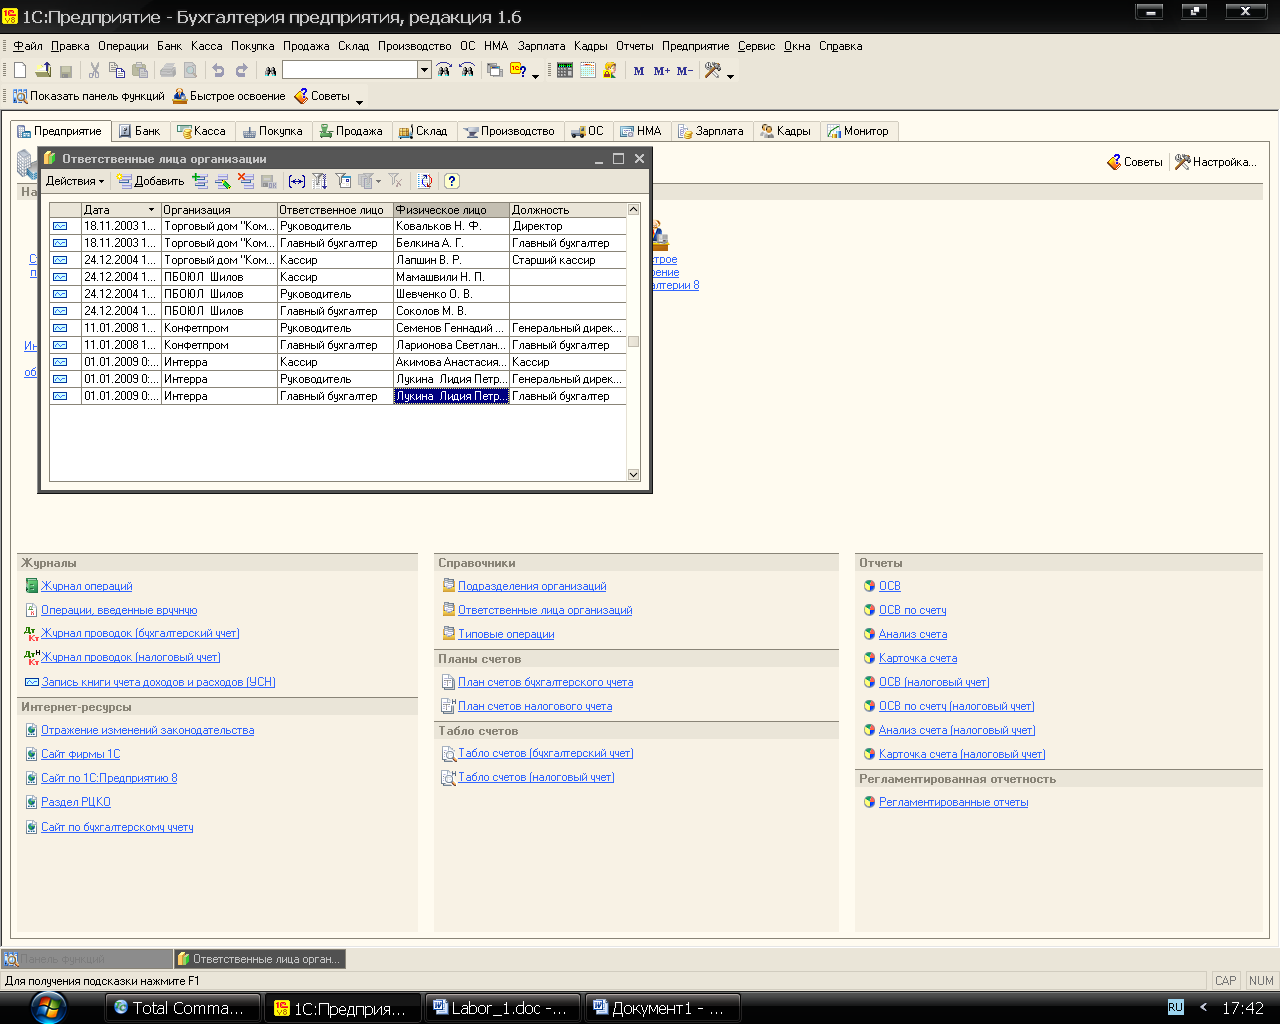Switch to the Кадры tab
This screenshot has height=1024, width=1280.
pyautogui.click(x=786, y=131)
